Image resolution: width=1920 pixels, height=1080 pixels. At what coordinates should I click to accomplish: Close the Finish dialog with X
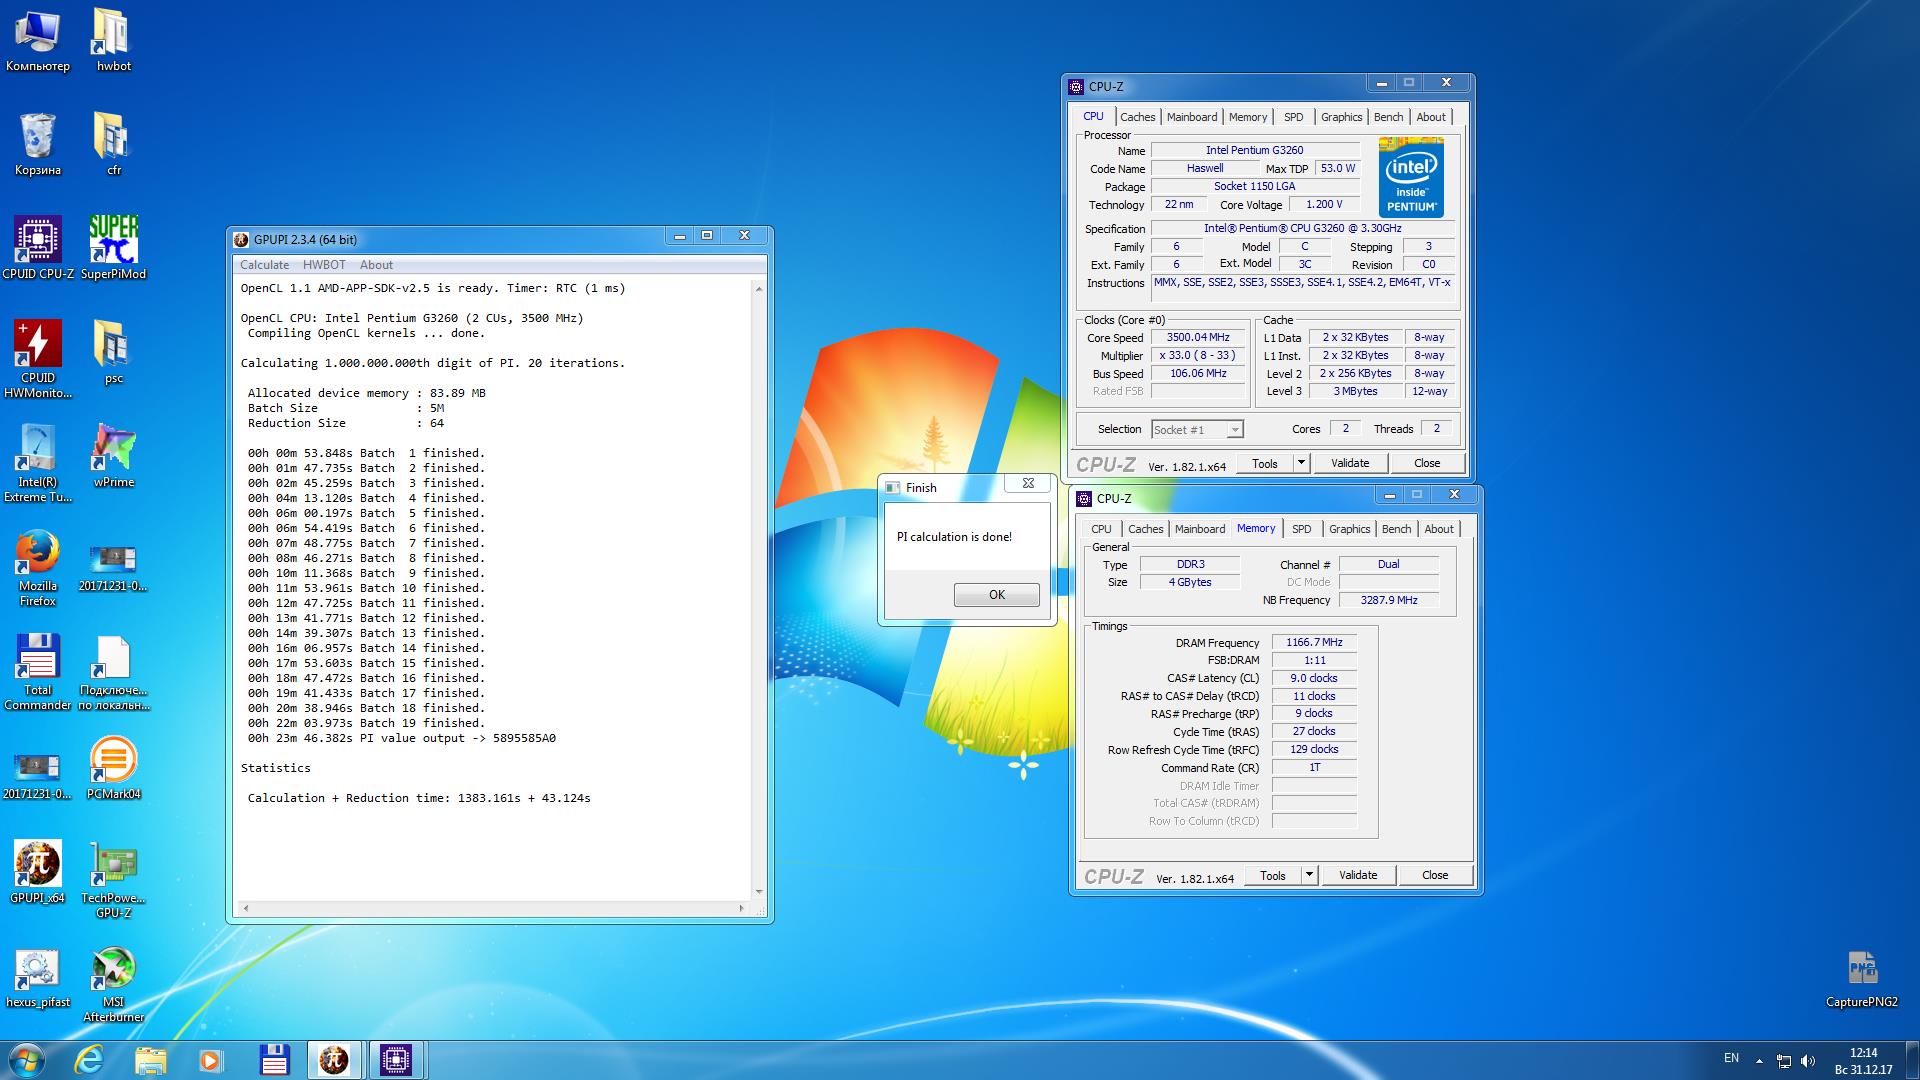tap(1027, 483)
